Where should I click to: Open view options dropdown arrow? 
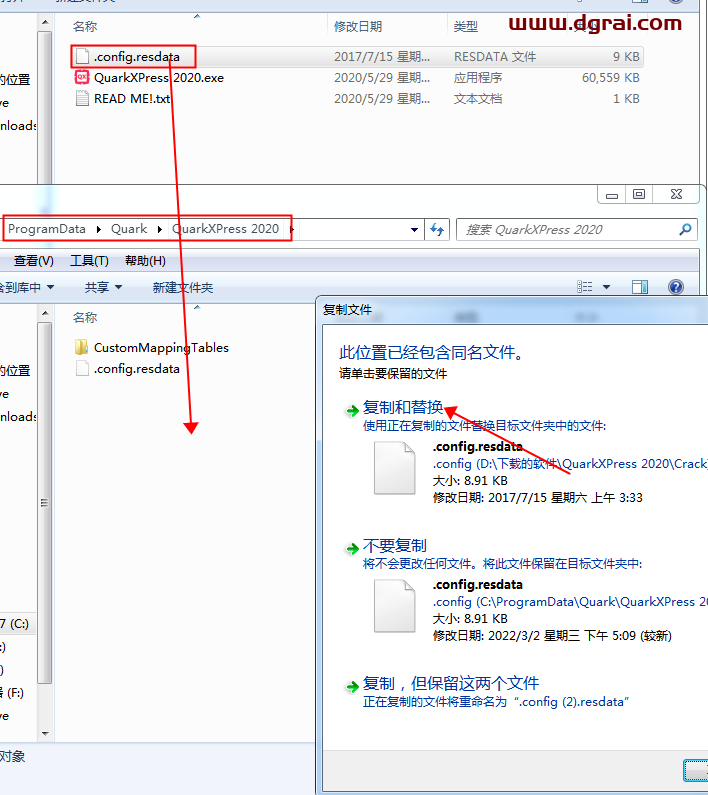coord(607,287)
